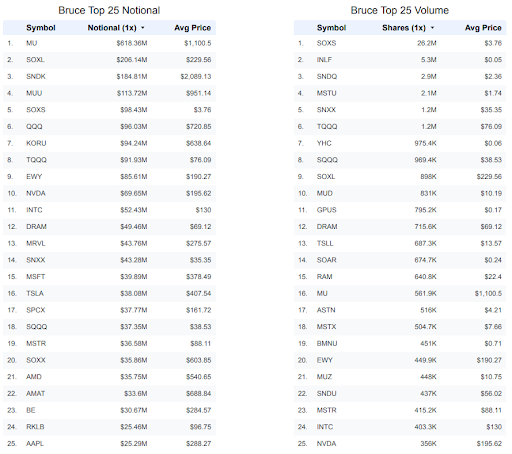Select TSLL row in Volume table
The height and width of the screenshot is (454, 512).
[400, 243]
